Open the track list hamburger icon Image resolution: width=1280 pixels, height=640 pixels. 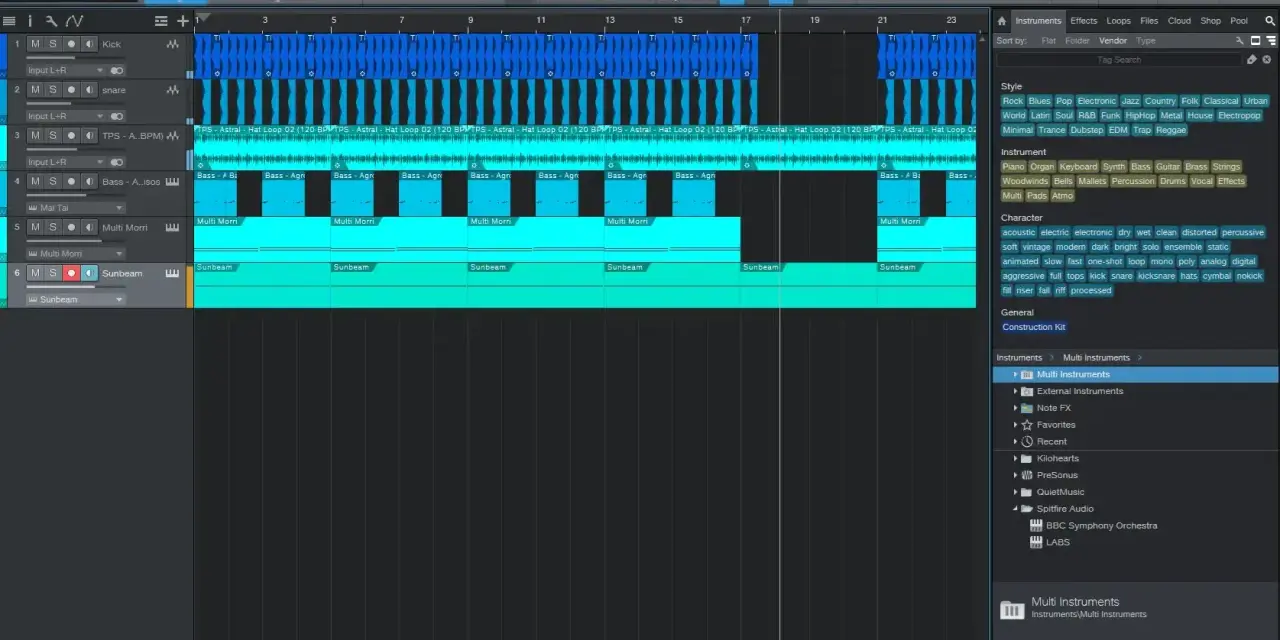(x=9, y=20)
